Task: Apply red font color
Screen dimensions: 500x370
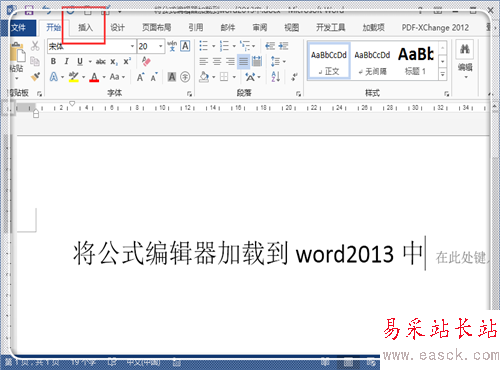Action: click(94, 77)
